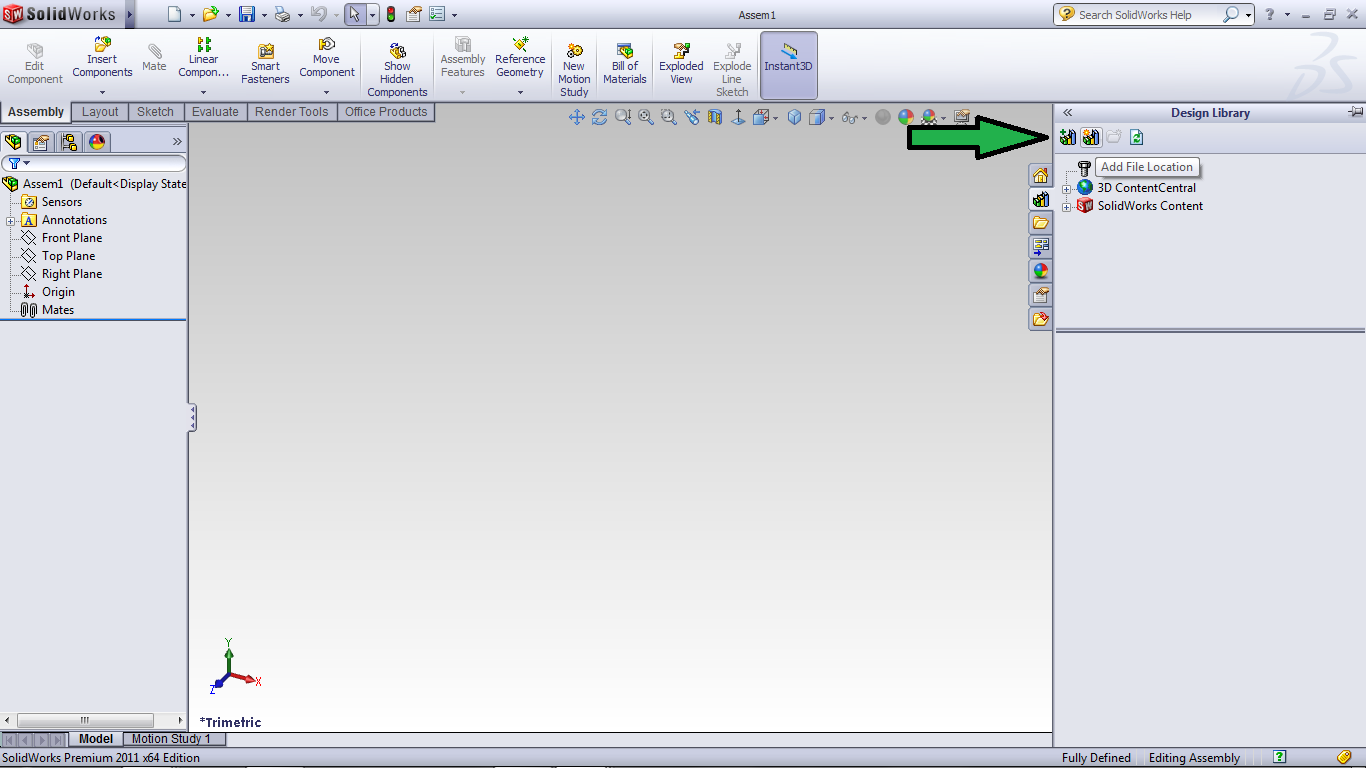Switch to ConfigurationManager tab icon
Viewport: 1366px width, 768px height.
point(69,142)
